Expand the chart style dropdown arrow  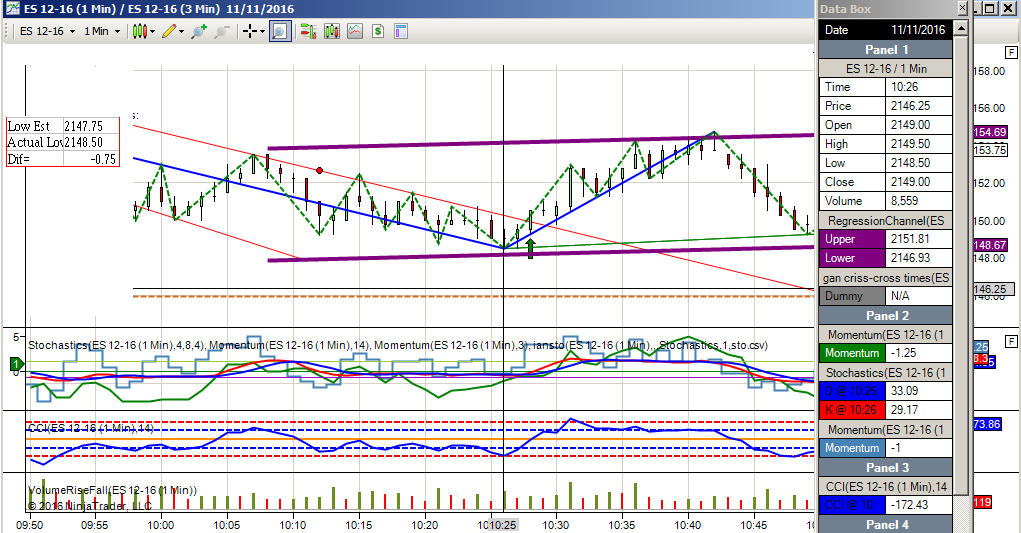pyautogui.click(x=152, y=31)
